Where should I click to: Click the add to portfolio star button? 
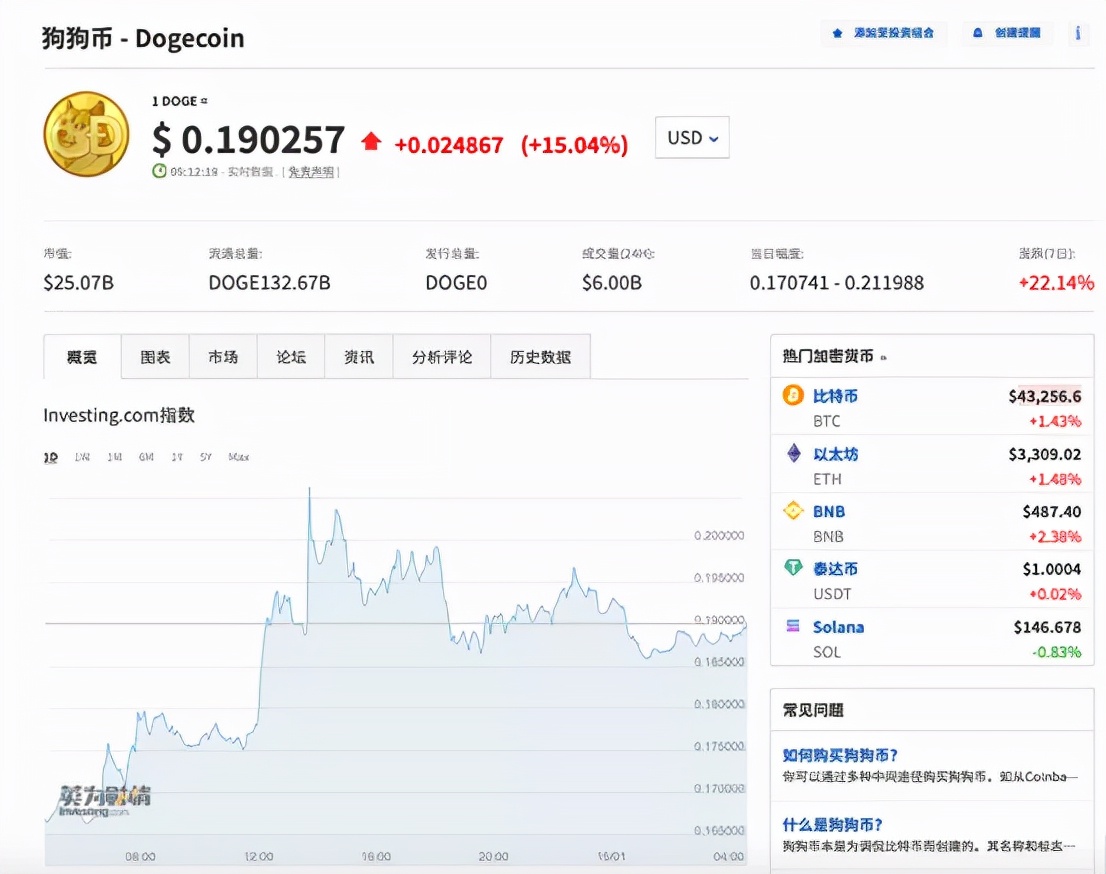pyautogui.click(x=883, y=33)
